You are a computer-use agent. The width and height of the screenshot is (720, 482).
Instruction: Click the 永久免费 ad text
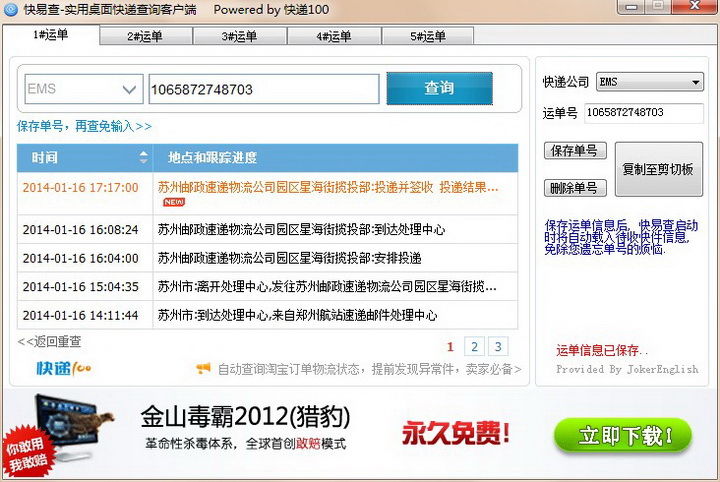pyautogui.click(x=456, y=433)
